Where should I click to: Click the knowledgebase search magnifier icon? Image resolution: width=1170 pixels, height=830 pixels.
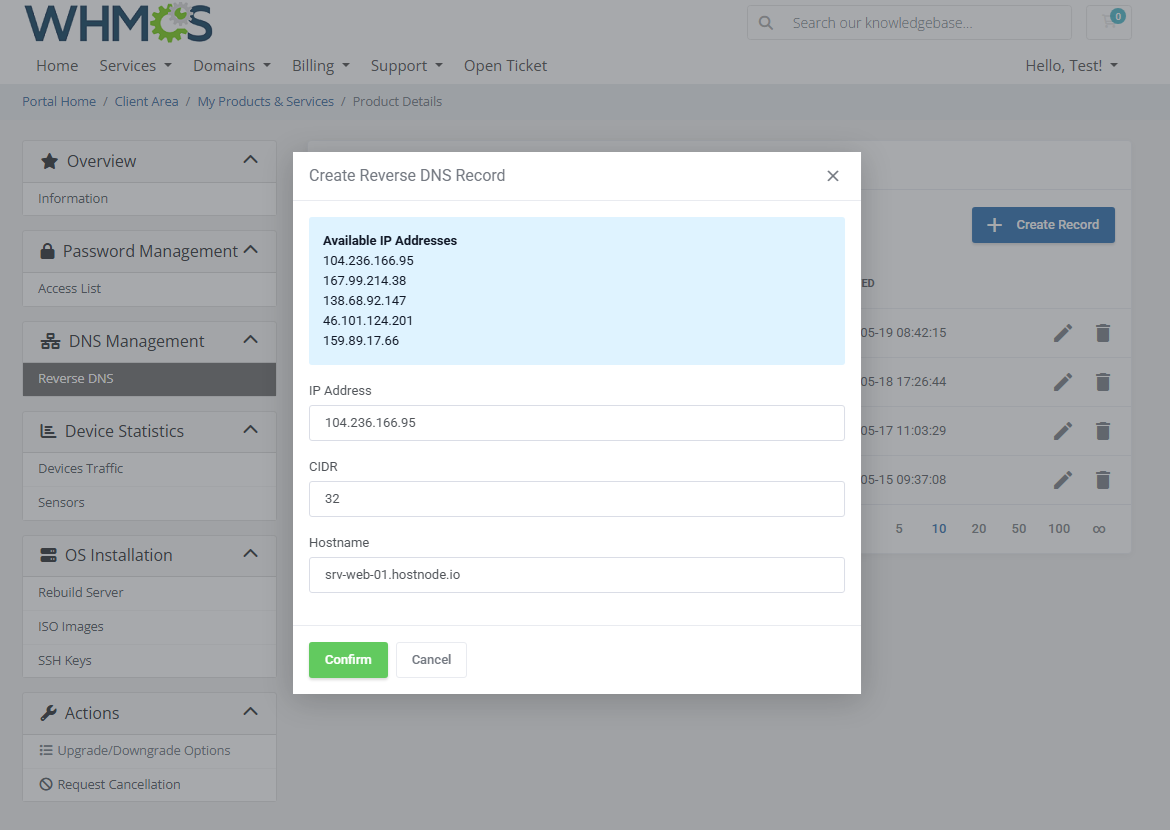pos(766,23)
